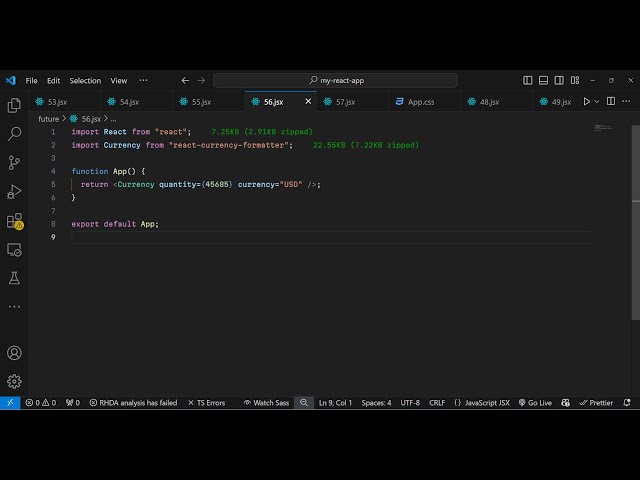The height and width of the screenshot is (480, 640).
Task: Toggle the primary sidebar layout icon
Action: tap(528, 81)
